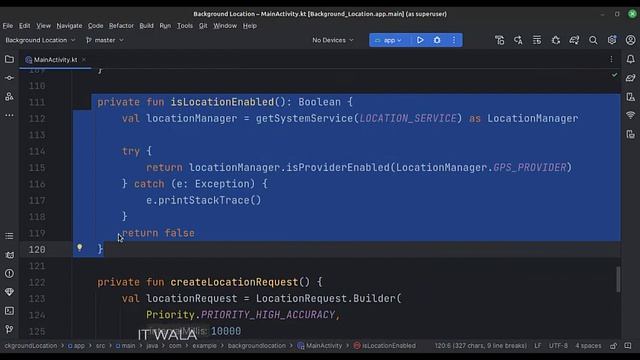Run the app with play button

pos(420,40)
